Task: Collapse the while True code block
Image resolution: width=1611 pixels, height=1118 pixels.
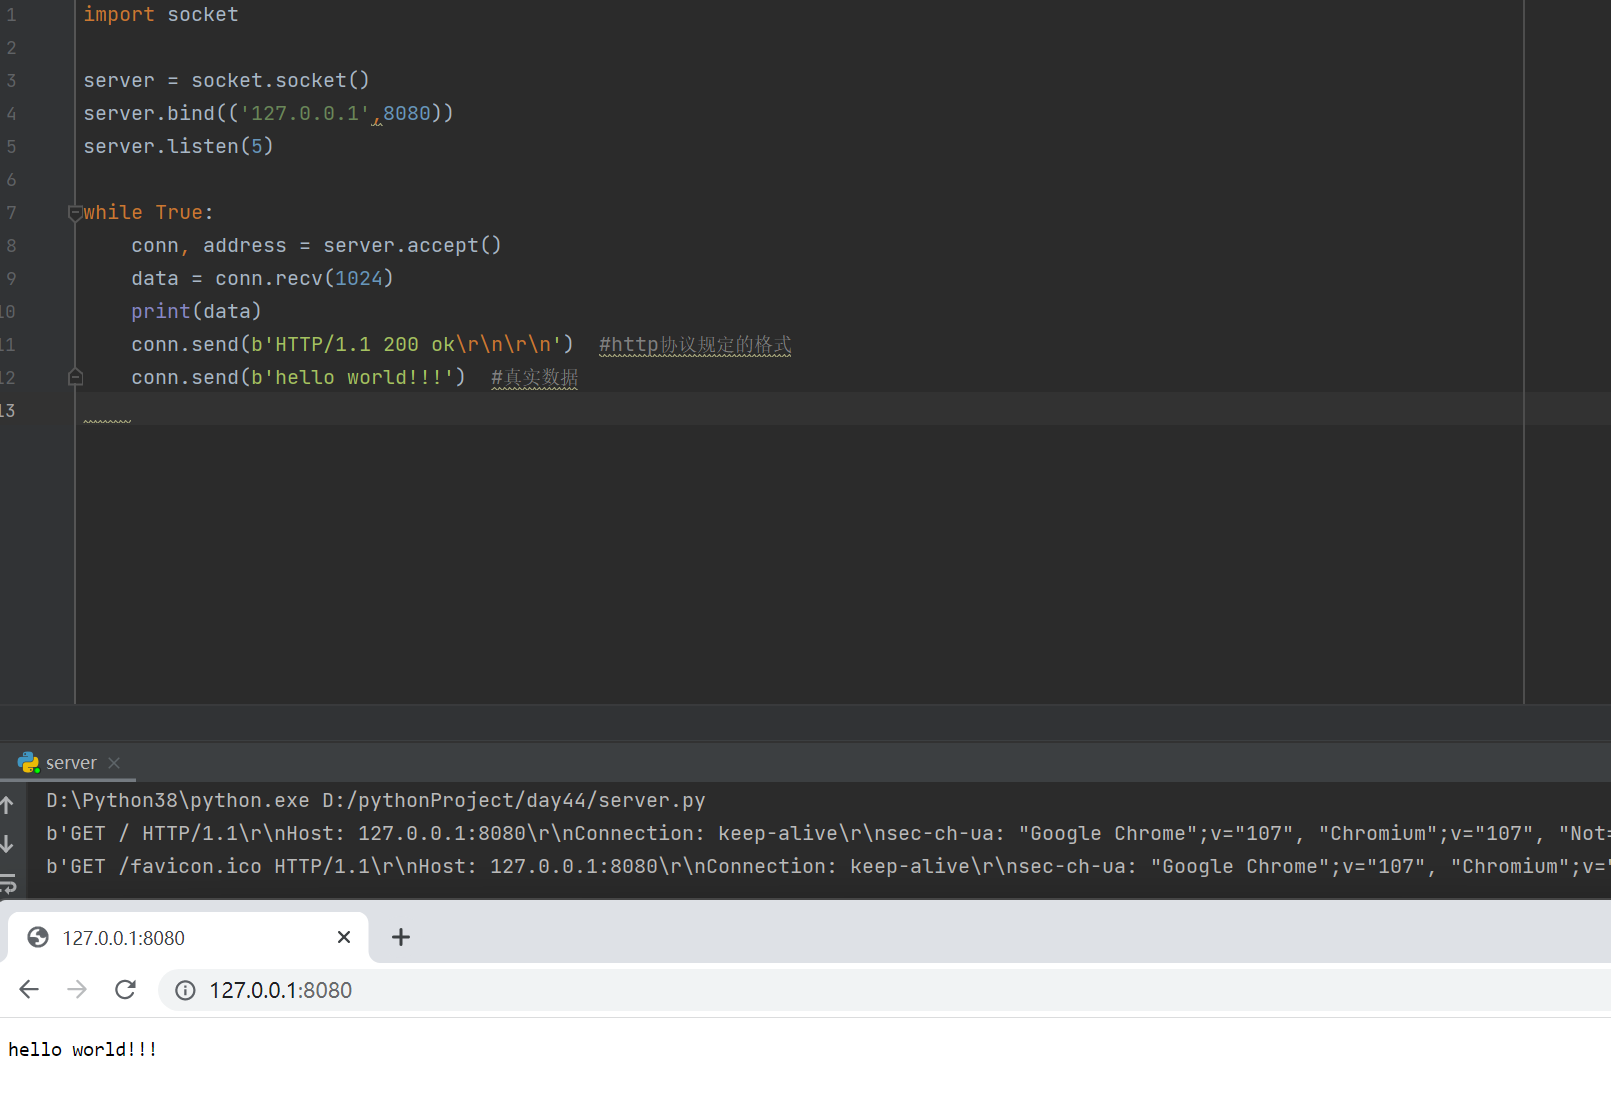Action: pos(75,212)
